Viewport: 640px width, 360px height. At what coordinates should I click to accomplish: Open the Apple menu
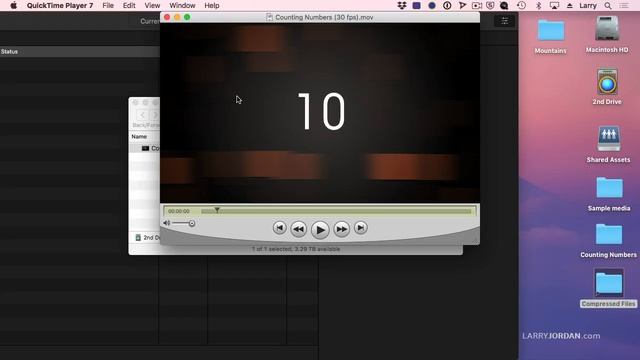pyautogui.click(x=13, y=6)
